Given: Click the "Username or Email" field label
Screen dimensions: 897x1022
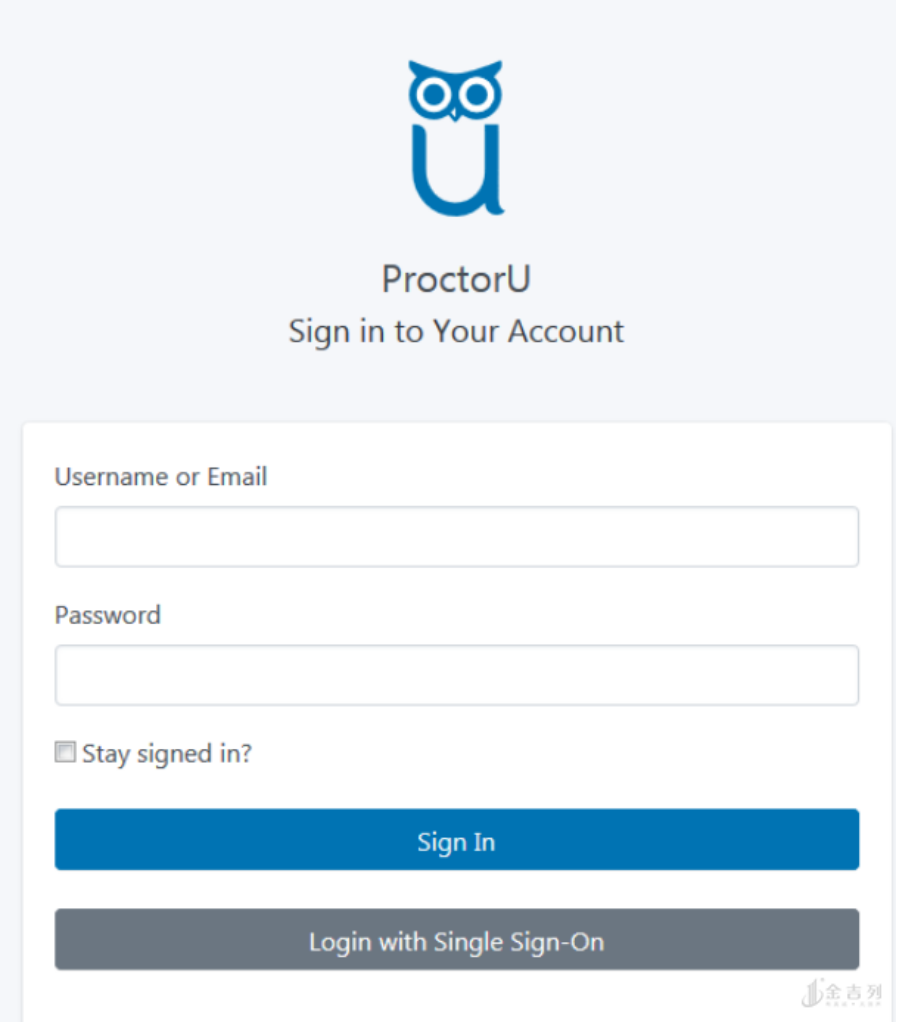Looking at the screenshot, I should click(161, 477).
